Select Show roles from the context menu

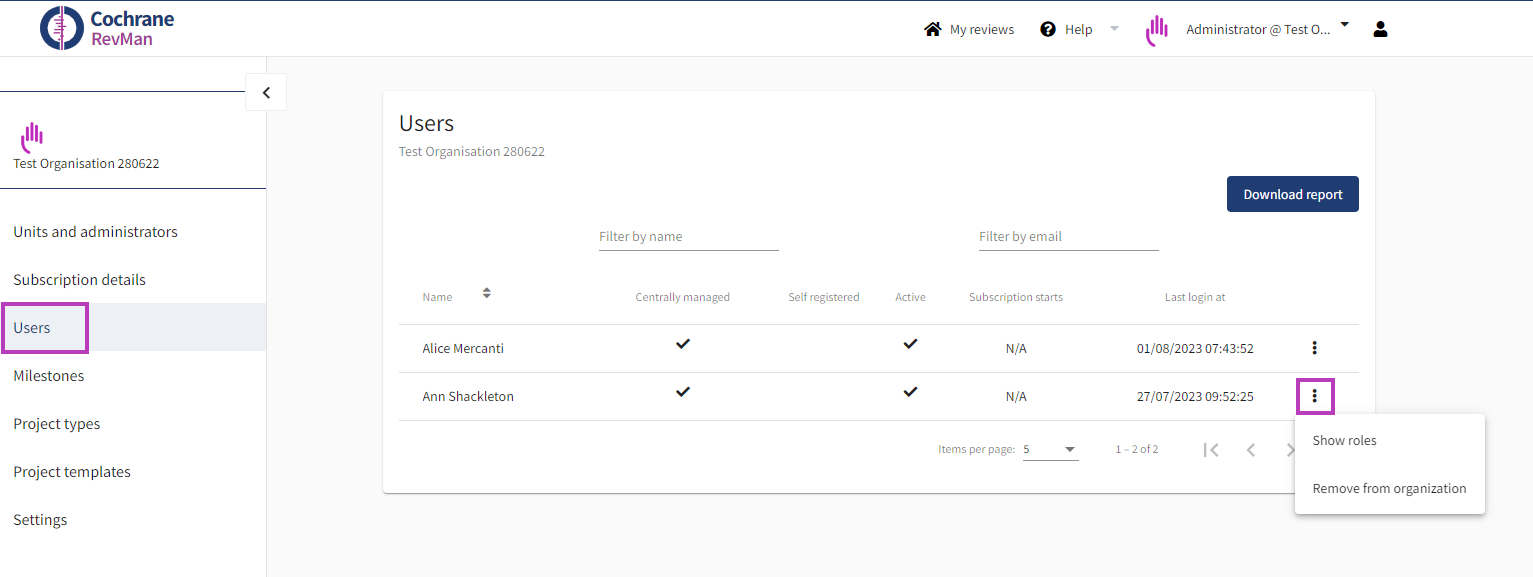1344,440
